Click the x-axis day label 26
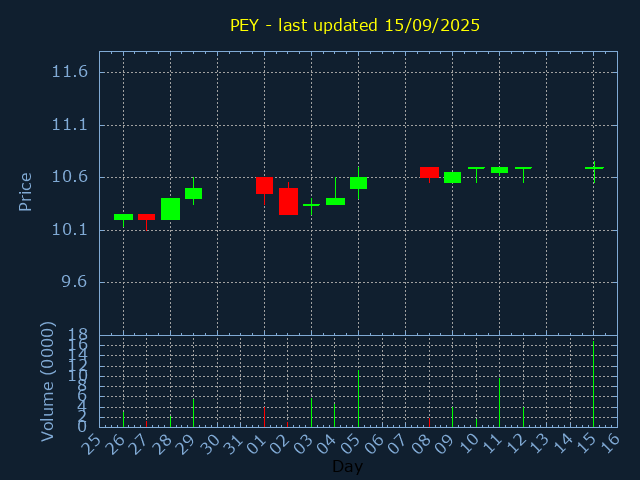 [x=114, y=444]
